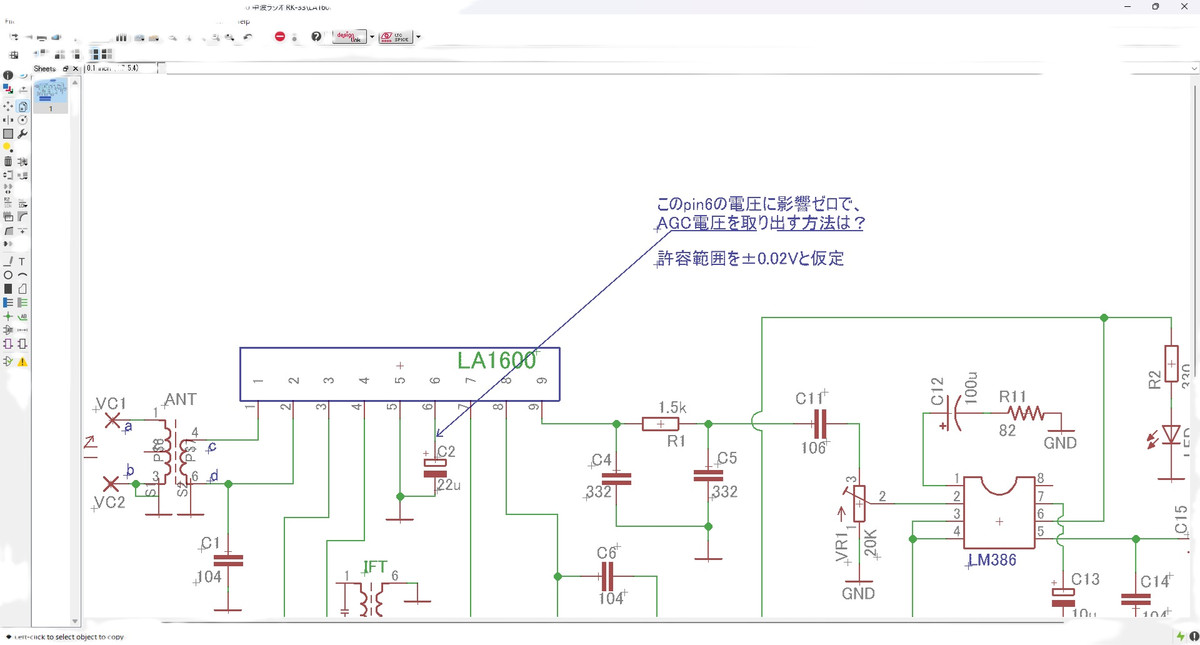Click the Undo arrow in the toolbar
The width and height of the screenshot is (1200, 645).
point(248,37)
